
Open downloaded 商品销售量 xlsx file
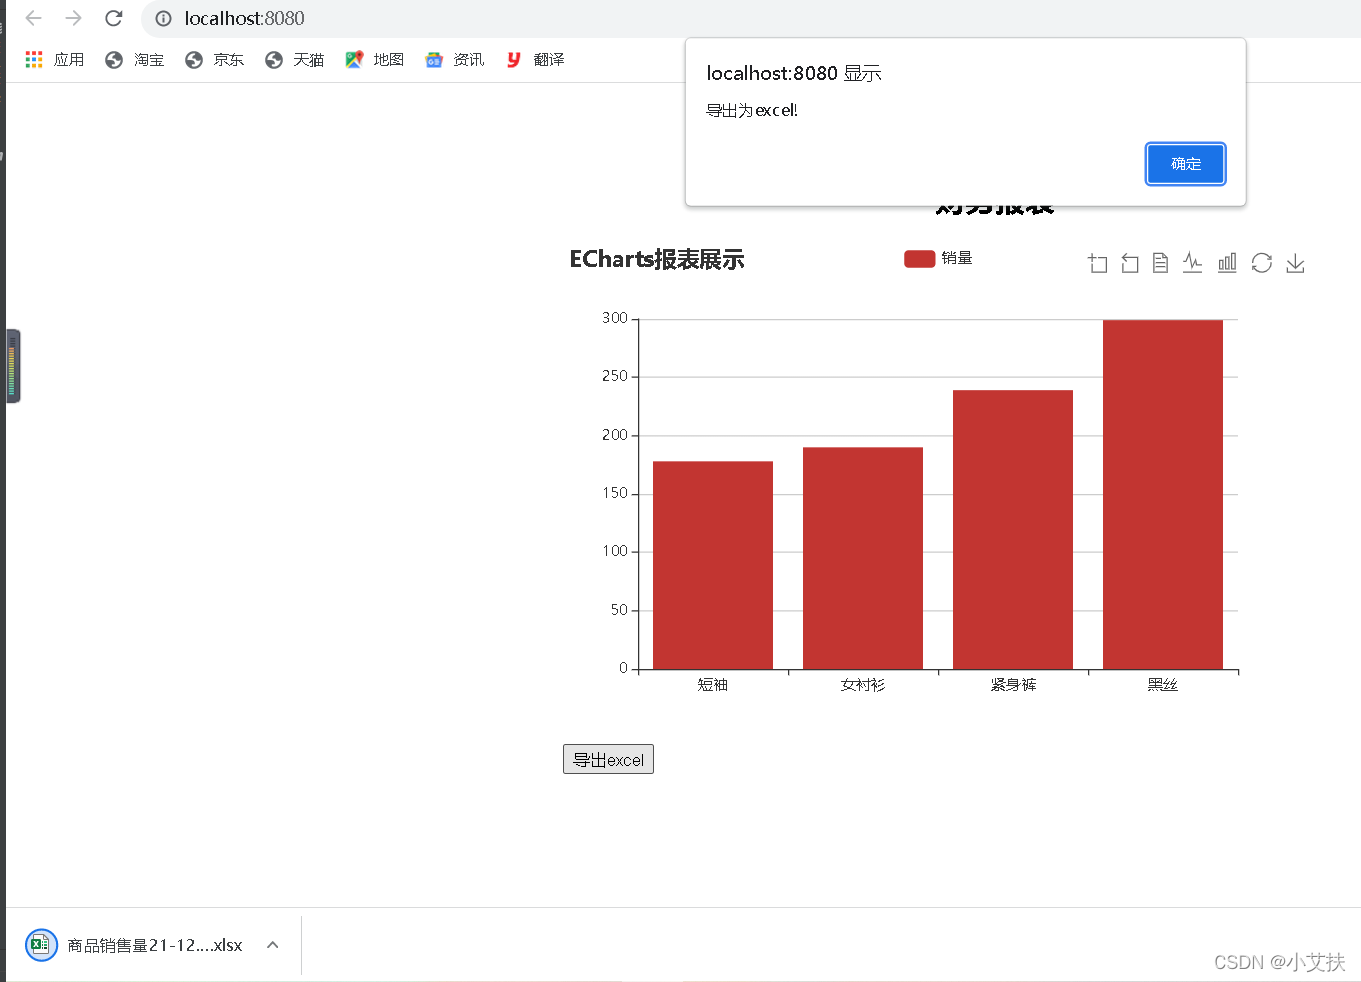pyautogui.click(x=135, y=945)
